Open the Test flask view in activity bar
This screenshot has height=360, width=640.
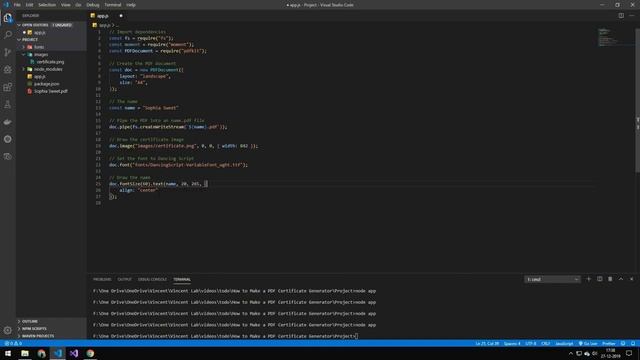8,104
